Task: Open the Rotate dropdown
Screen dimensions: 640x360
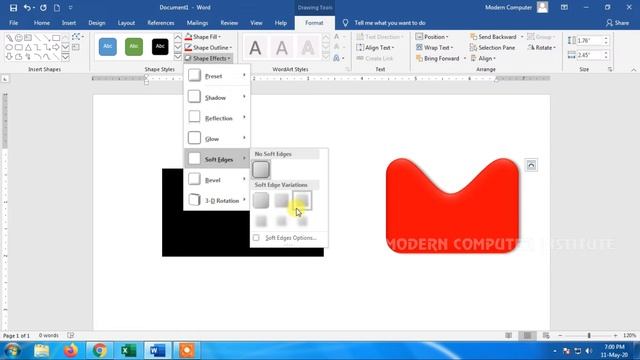Action: pyautogui.click(x=542, y=47)
